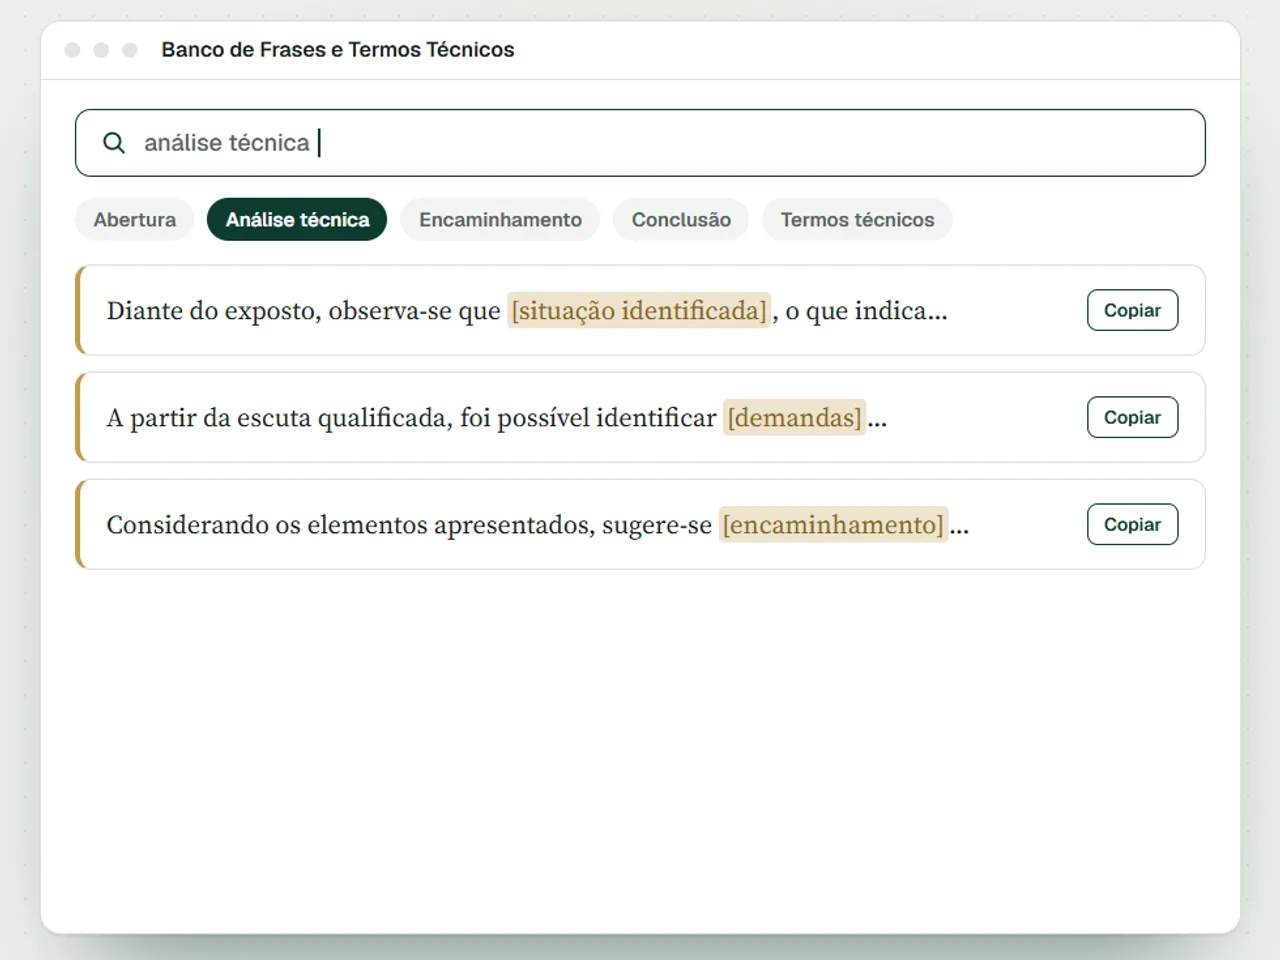Viewport: 1280px width, 960px height.
Task: Copy the "A partir da escuta qualificada" phrase
Action: (1132, 417)
